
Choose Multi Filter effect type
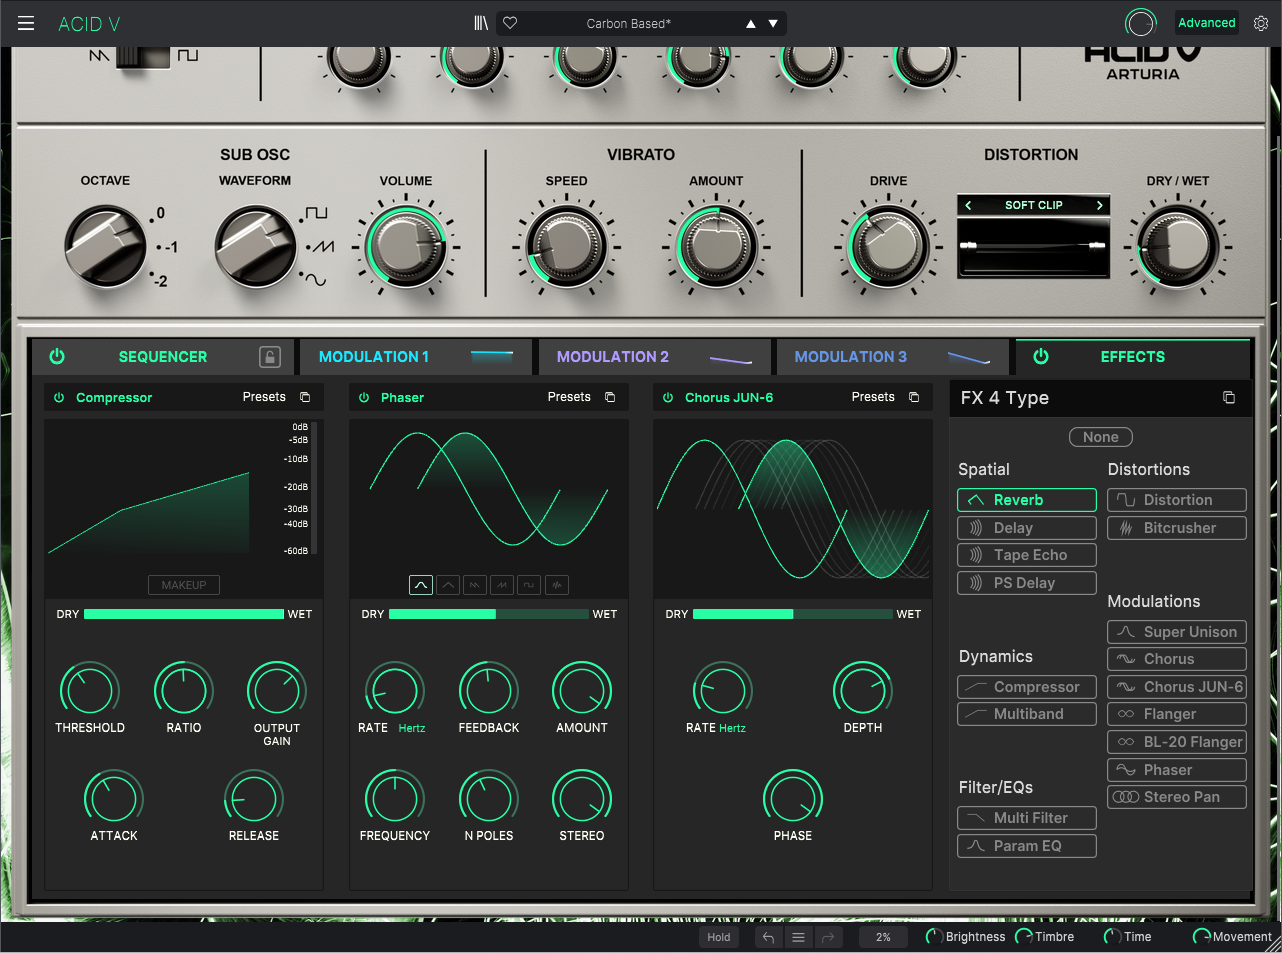click(1027, 818)
